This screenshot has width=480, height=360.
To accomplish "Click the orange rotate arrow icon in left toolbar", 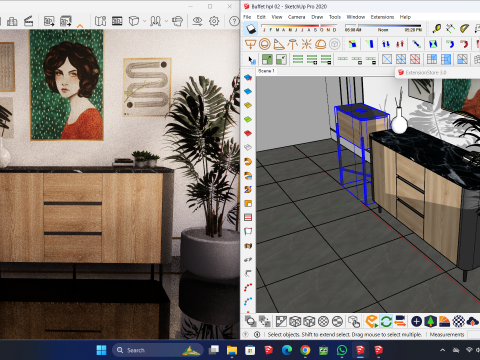I will [248, 162].
